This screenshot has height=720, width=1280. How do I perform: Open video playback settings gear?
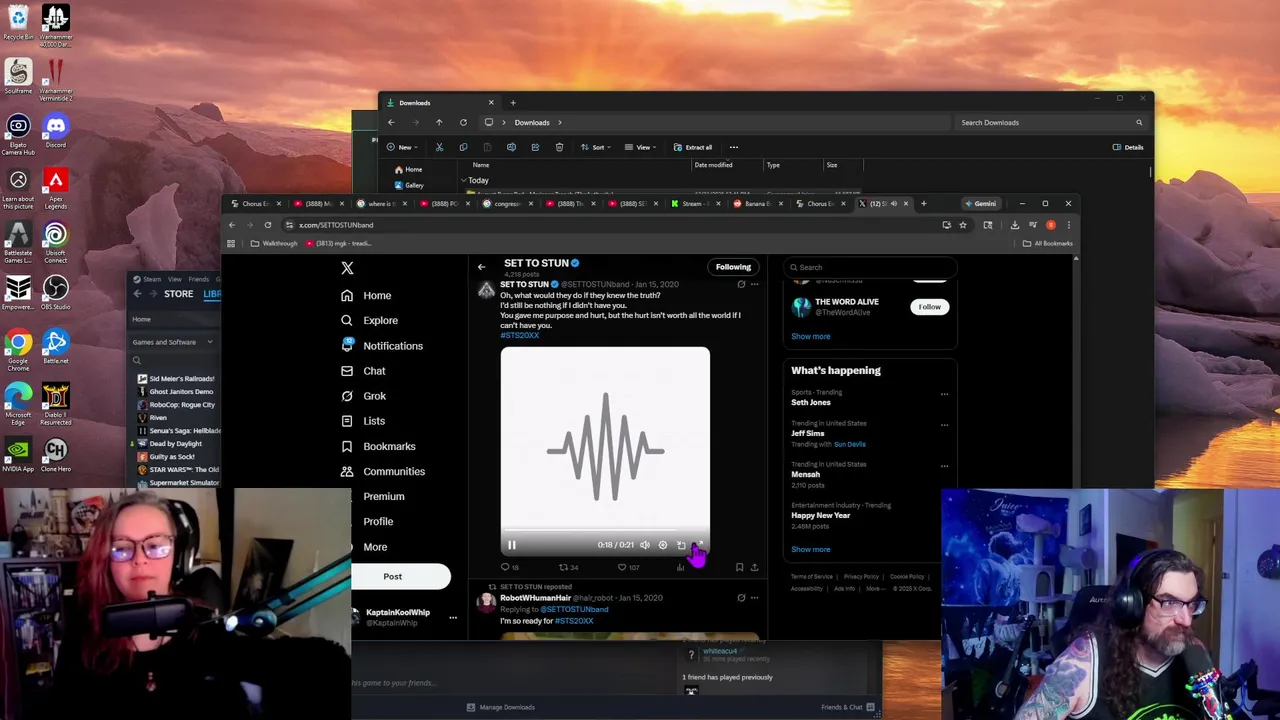(x=662, y=545)
